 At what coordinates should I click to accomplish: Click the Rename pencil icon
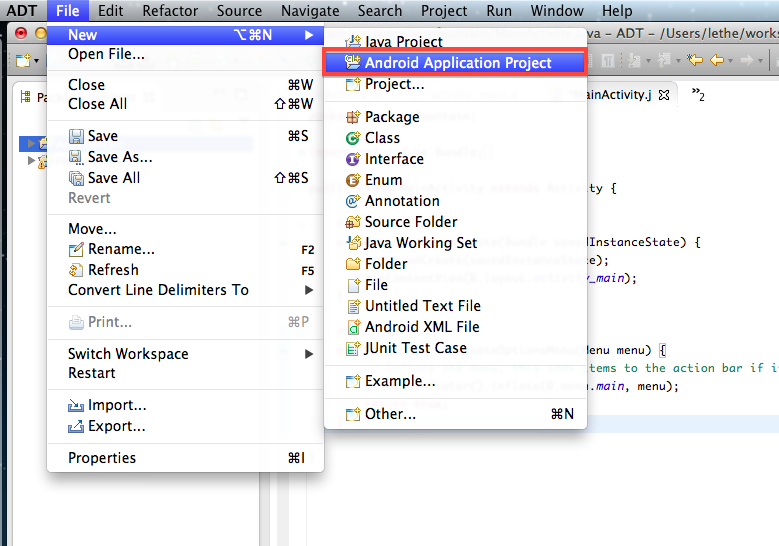tap(76, 249)
